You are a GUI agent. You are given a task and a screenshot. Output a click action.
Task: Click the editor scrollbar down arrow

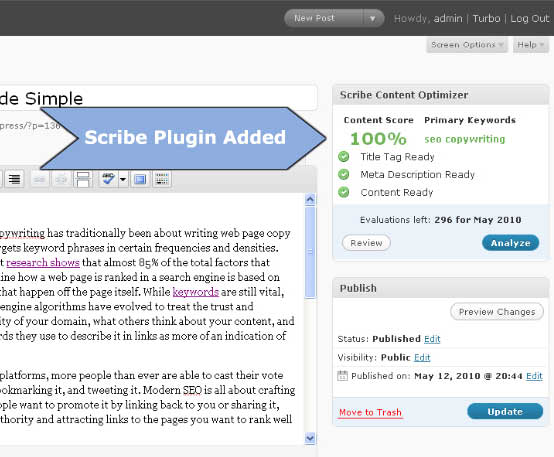tap(310, 438)
